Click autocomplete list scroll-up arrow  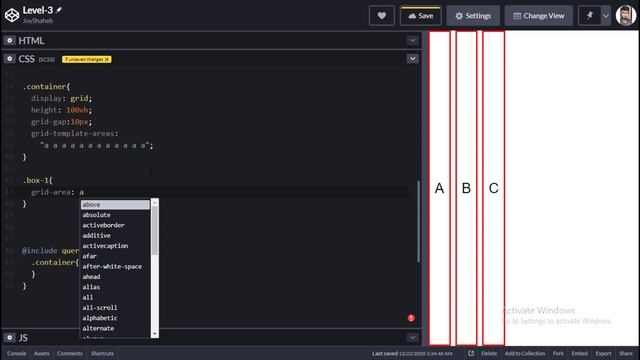click(x=155, y=202)
